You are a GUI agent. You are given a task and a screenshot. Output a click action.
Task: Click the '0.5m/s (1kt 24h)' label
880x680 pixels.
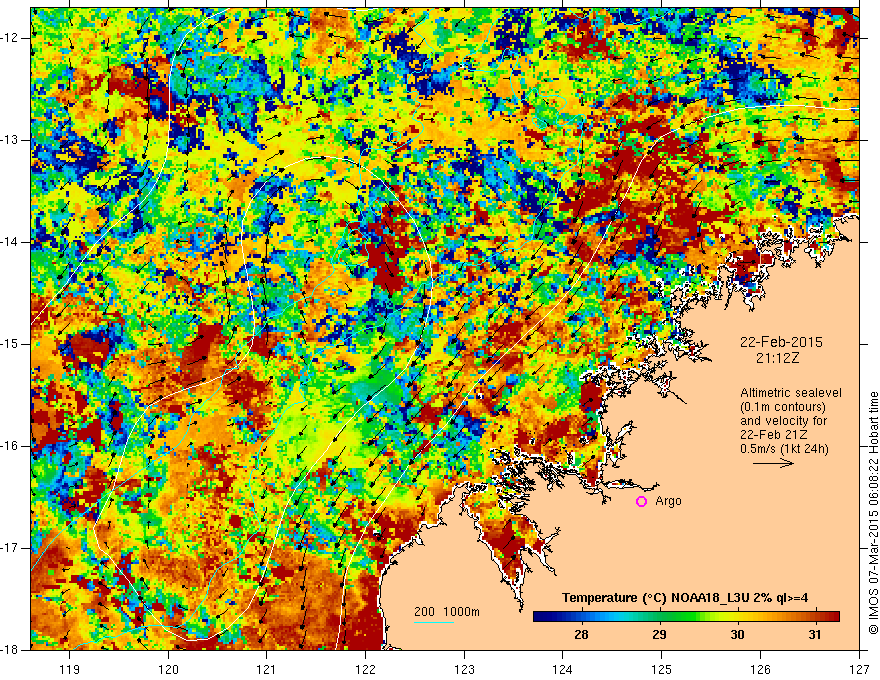point(784,449)
